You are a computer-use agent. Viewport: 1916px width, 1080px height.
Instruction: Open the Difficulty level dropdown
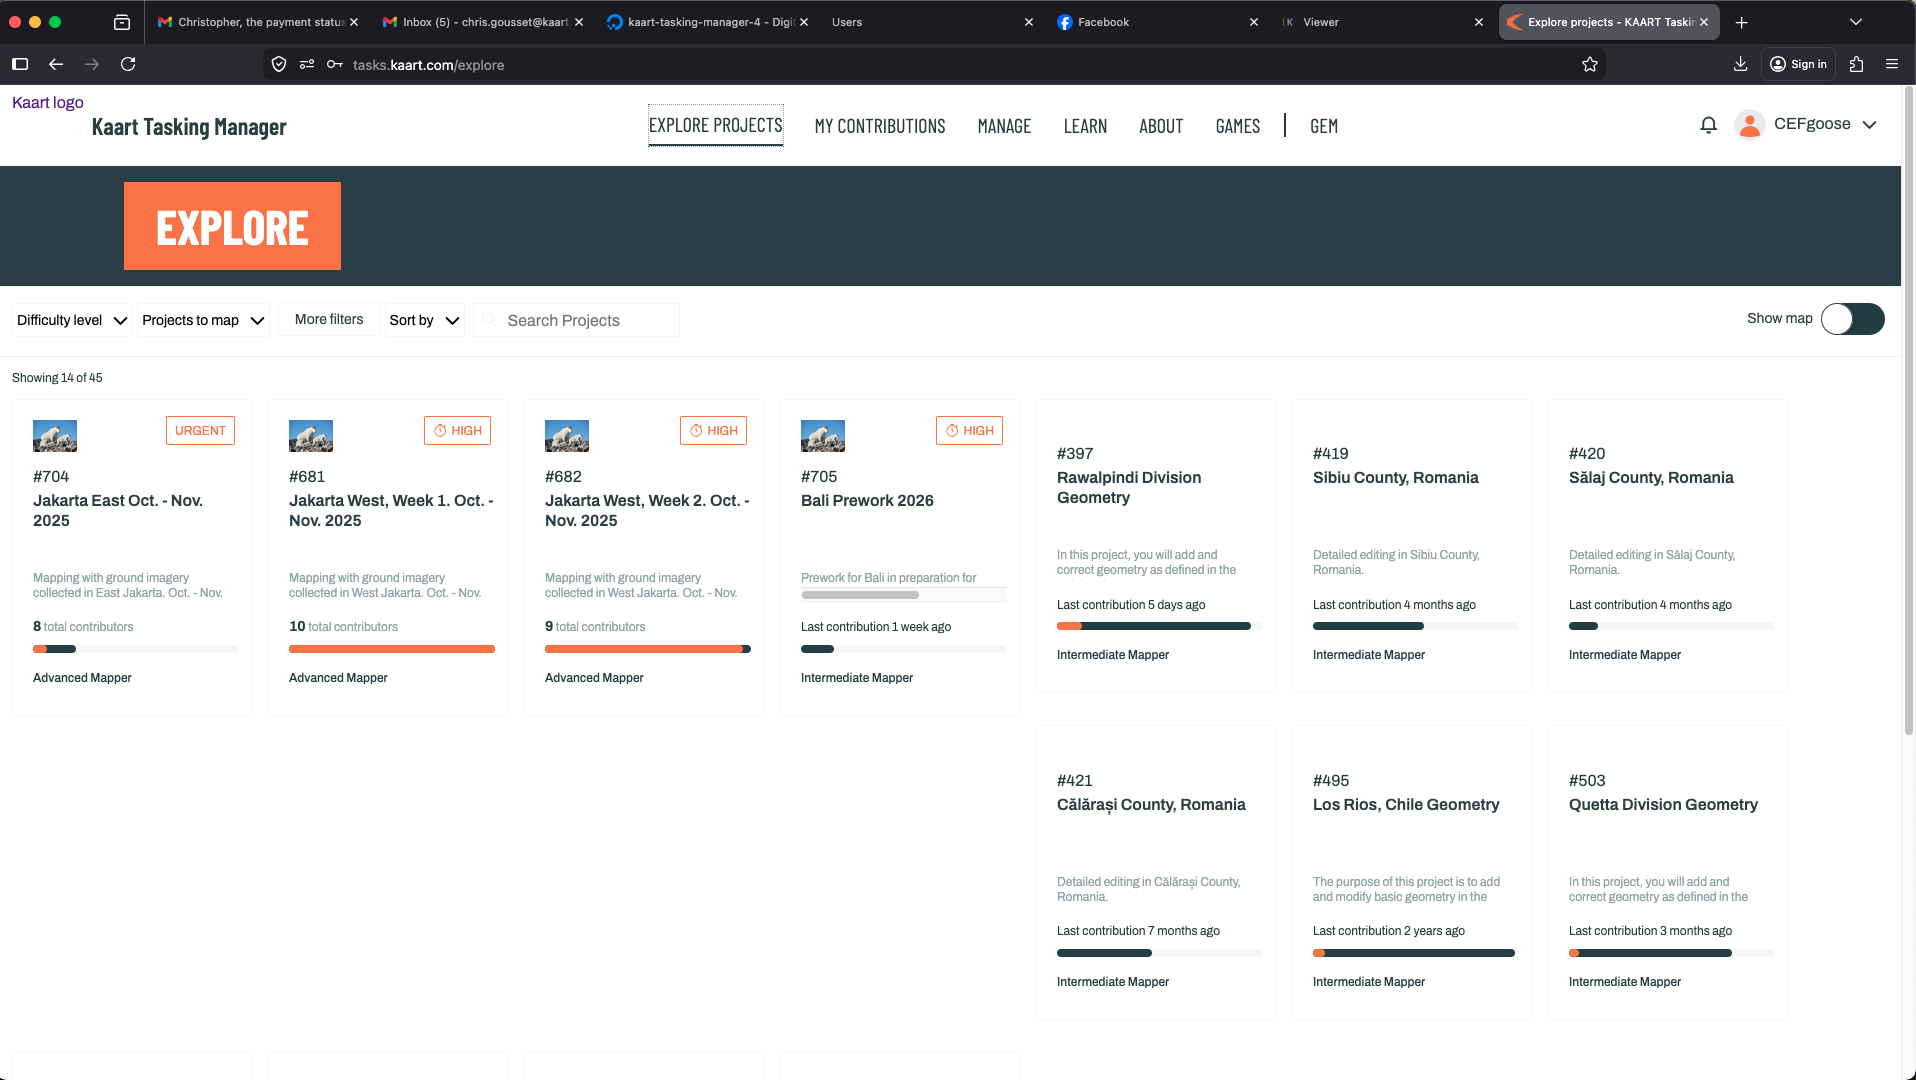(x=70, y=319)
